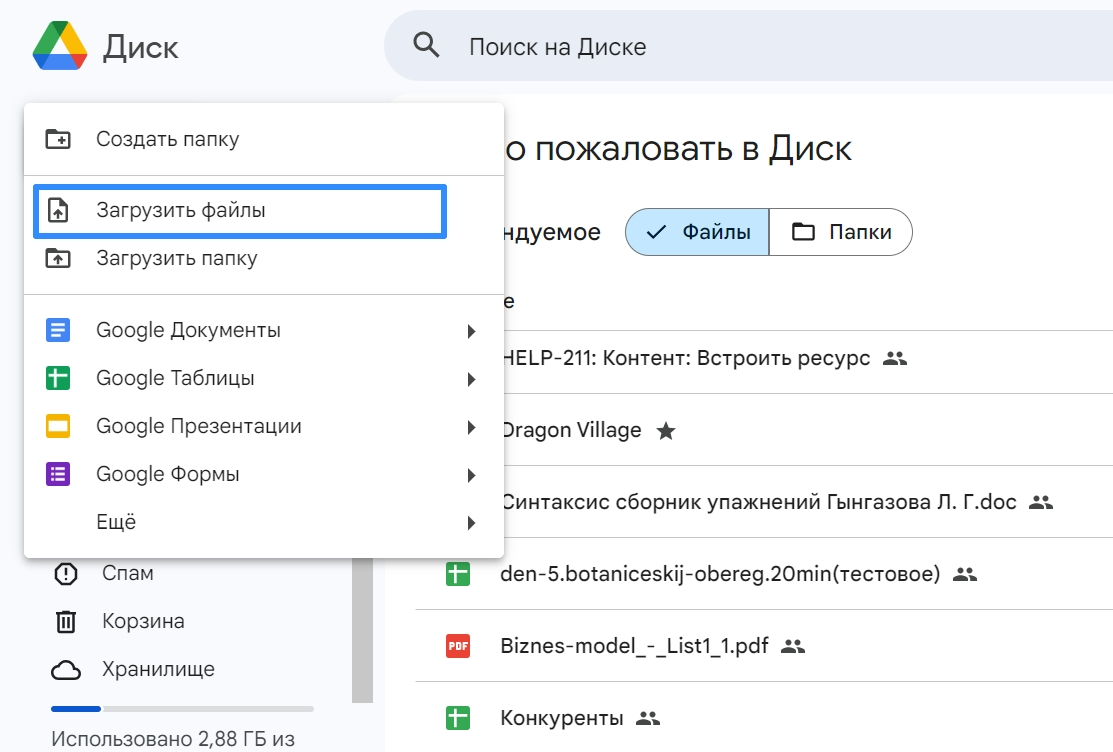Click green Sheets icon beside Конкуренты
Viewport: 1113px width, 752px height.
(x=458, y=717)
